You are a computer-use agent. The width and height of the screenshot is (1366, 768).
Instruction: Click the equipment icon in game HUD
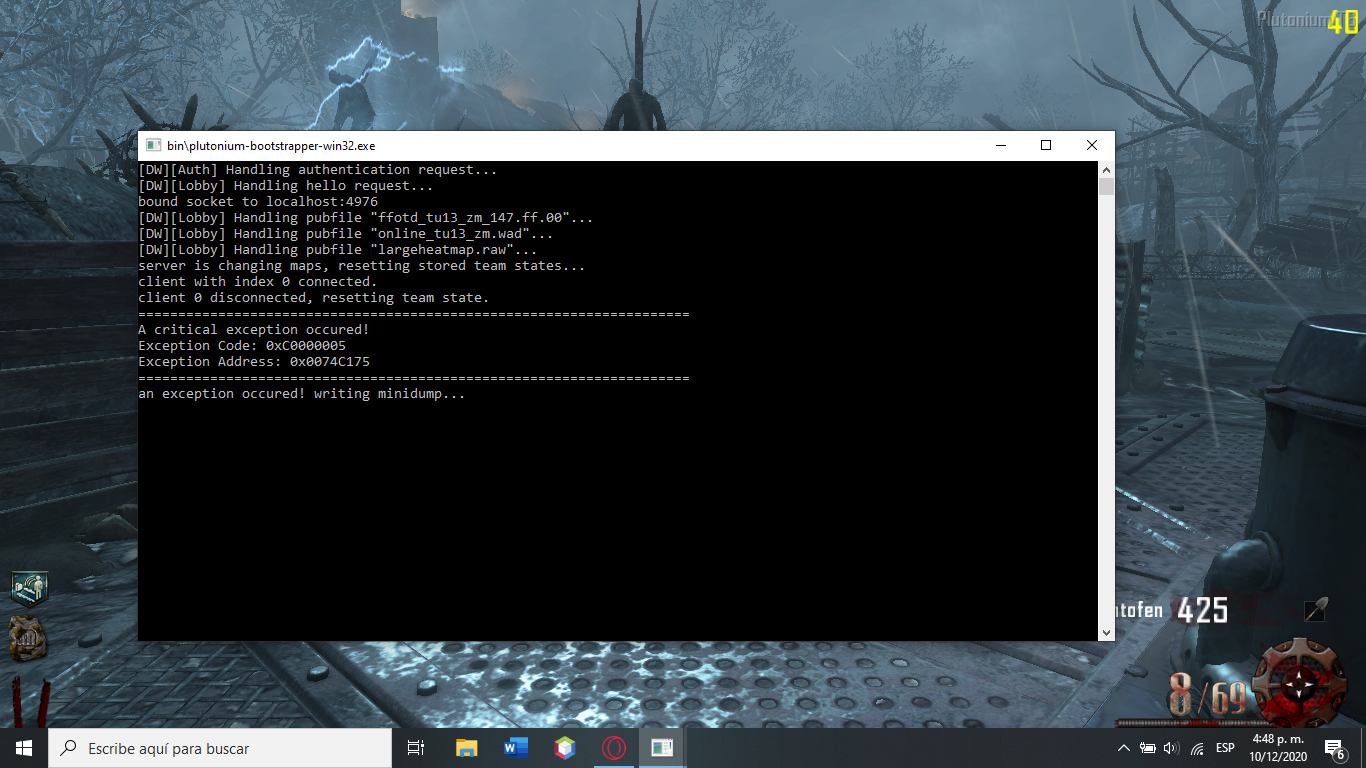[29, 637]
